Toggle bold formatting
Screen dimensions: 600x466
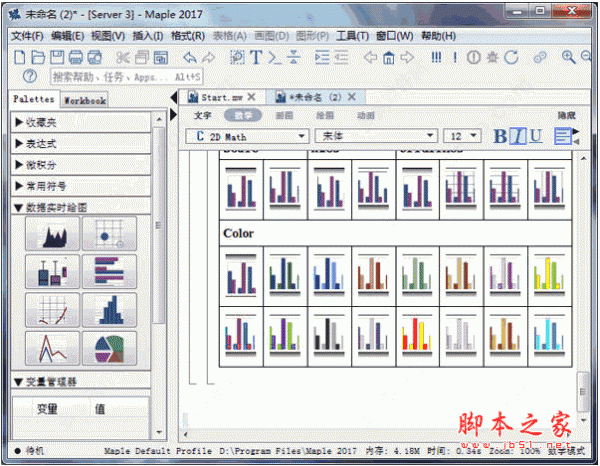tap(500, 136)
